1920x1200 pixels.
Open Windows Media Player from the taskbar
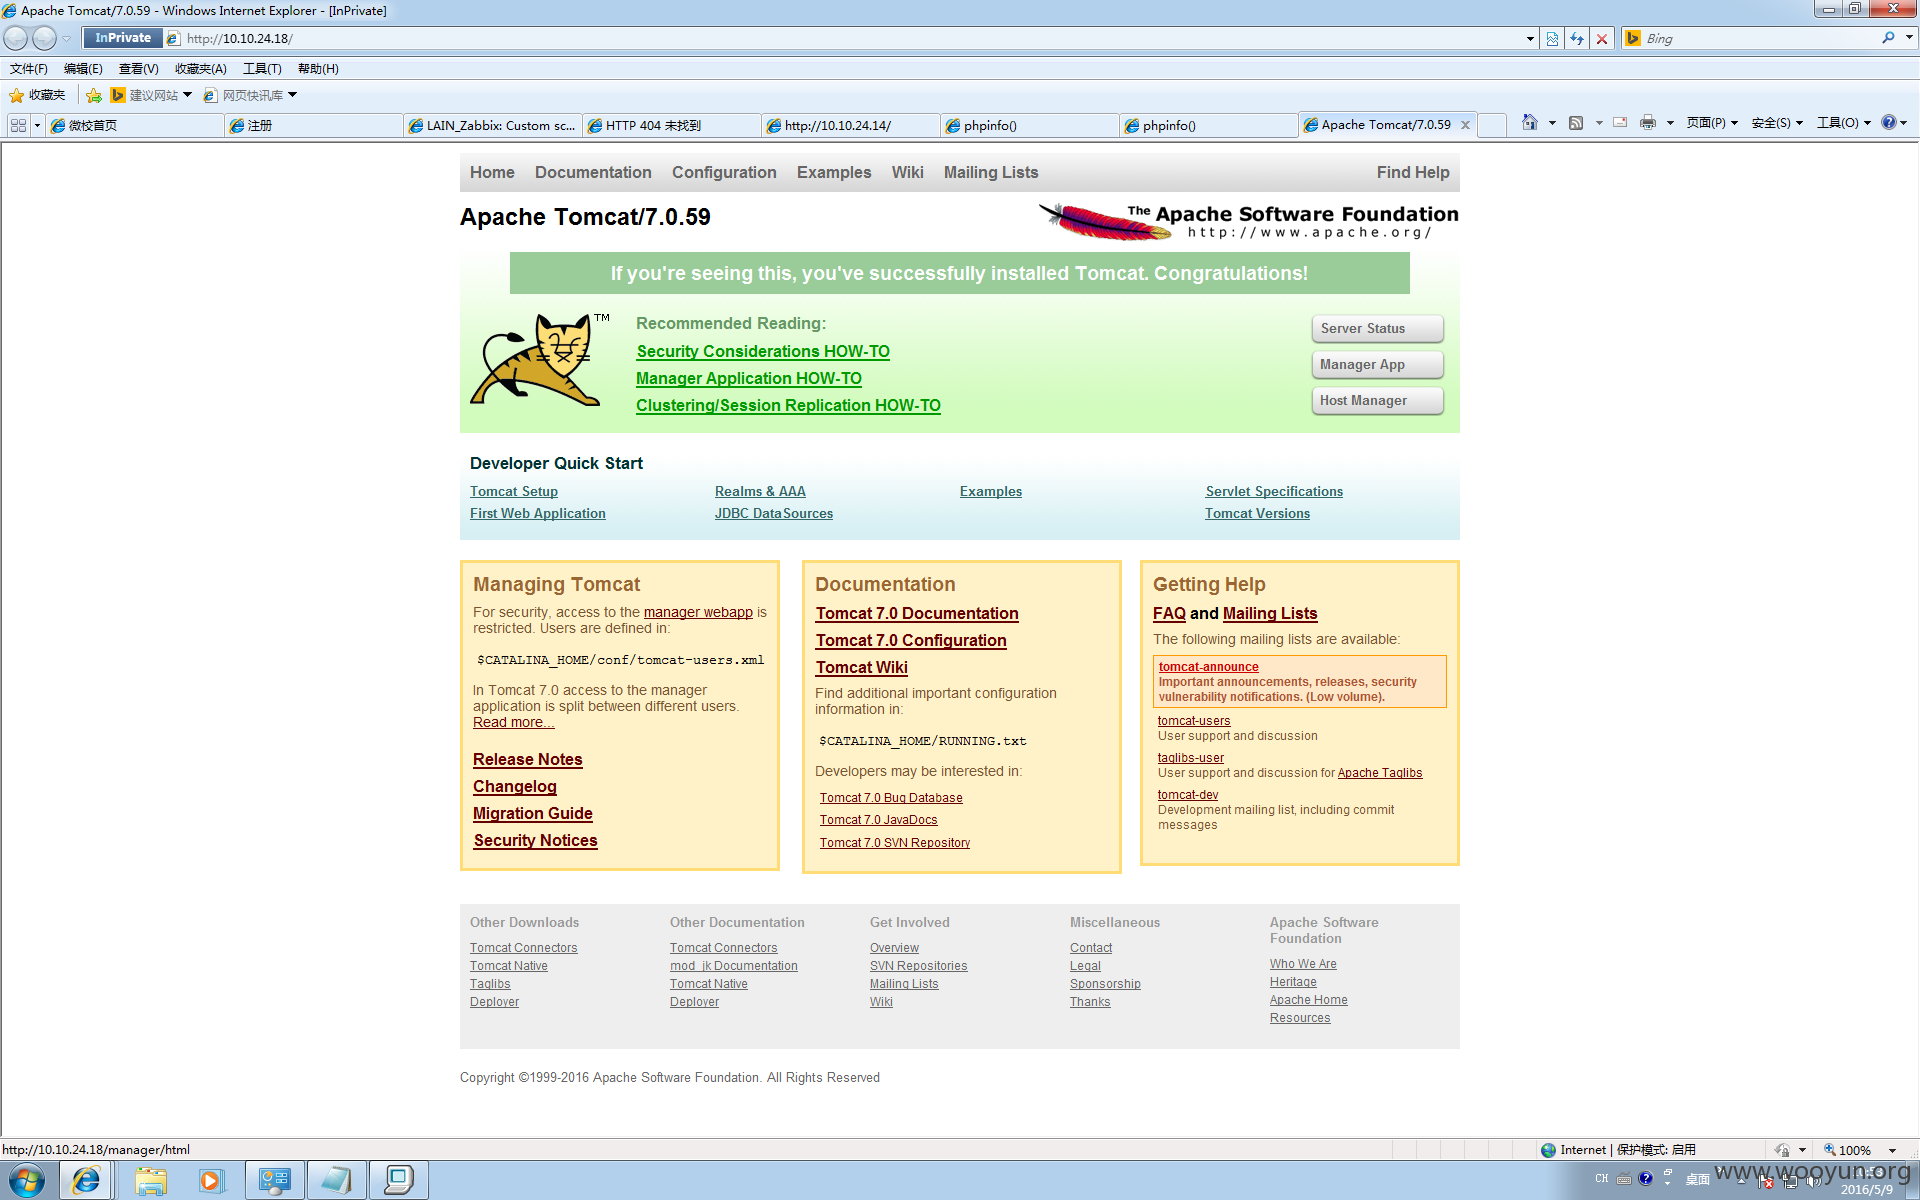[210, 1181]
